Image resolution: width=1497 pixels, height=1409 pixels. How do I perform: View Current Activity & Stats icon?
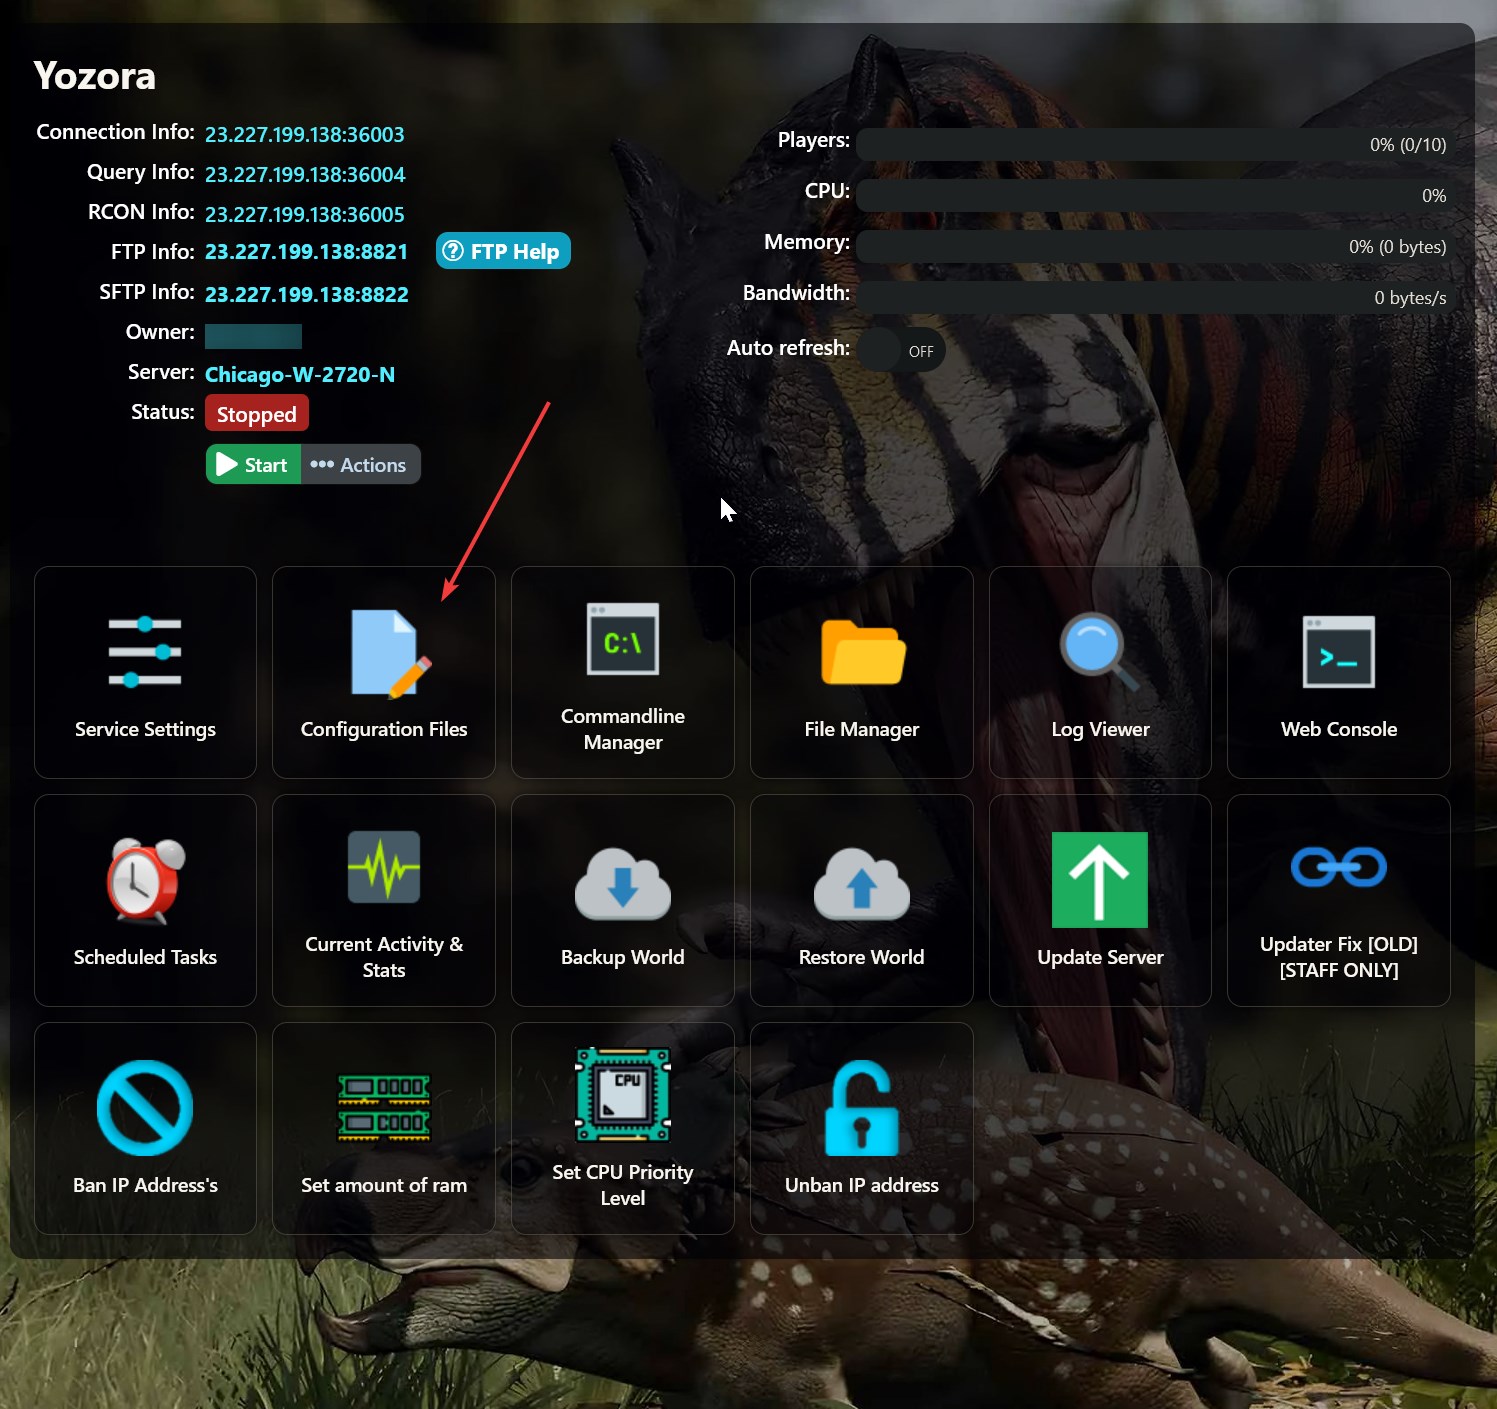(x=384, y=868)
